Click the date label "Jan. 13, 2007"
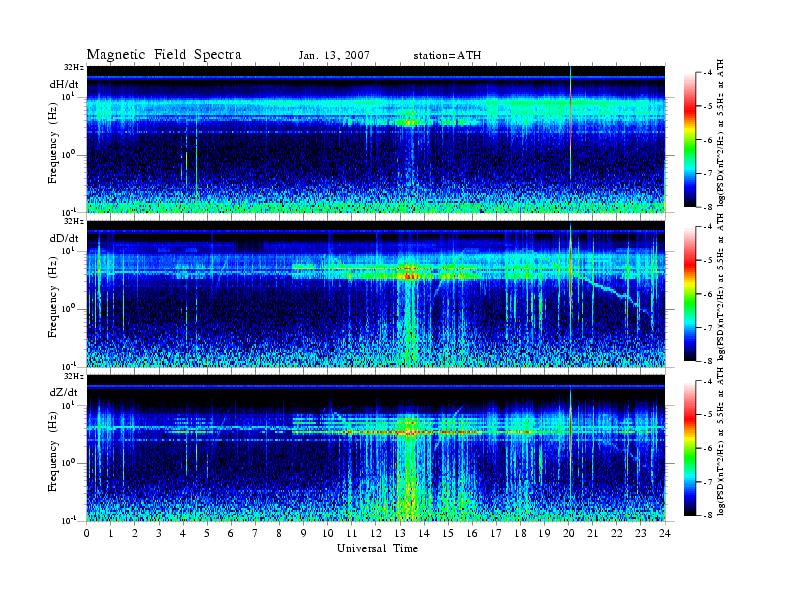The height and width of the screenshot is (612, 792). 334,55
